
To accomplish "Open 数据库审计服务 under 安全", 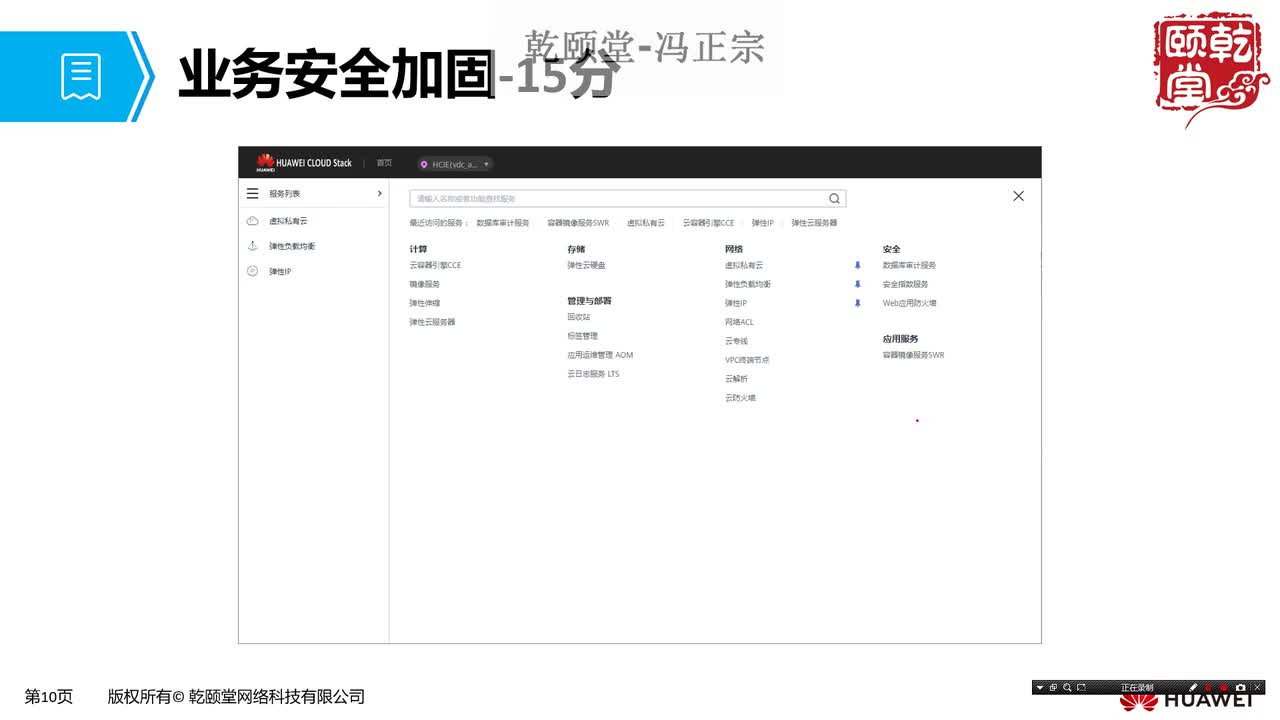I will point(909,265).
